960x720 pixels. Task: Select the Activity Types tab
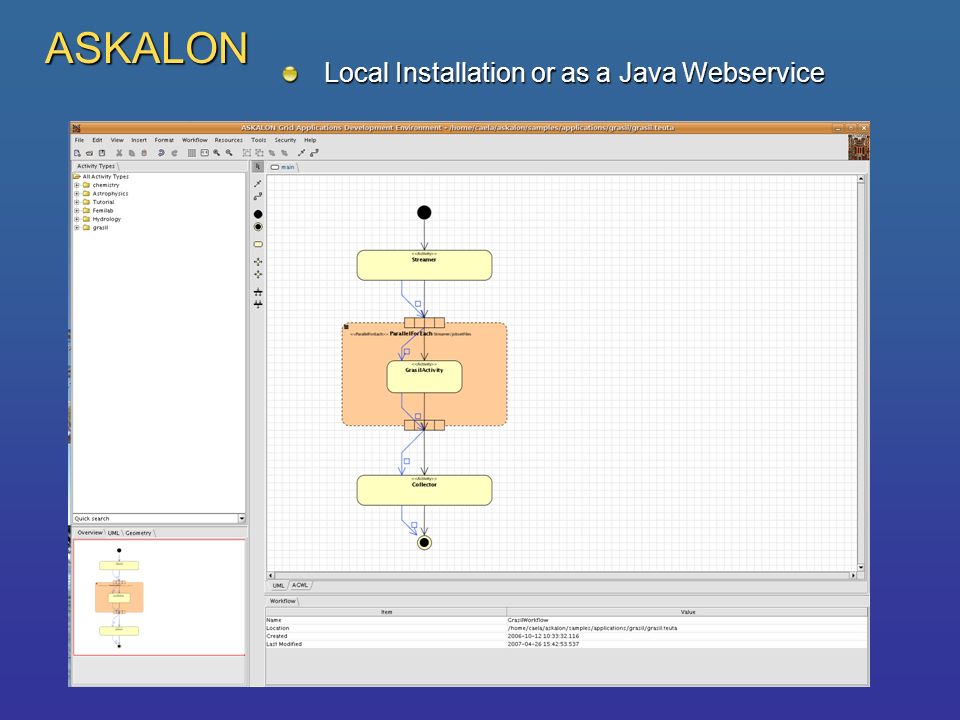point(96,166)
